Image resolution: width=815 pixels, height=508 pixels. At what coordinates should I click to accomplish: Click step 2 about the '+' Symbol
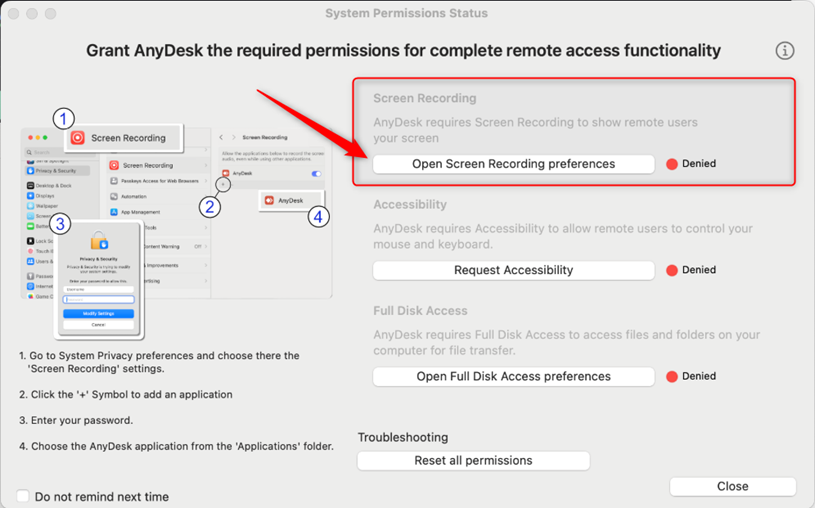[x=126, y=395]
